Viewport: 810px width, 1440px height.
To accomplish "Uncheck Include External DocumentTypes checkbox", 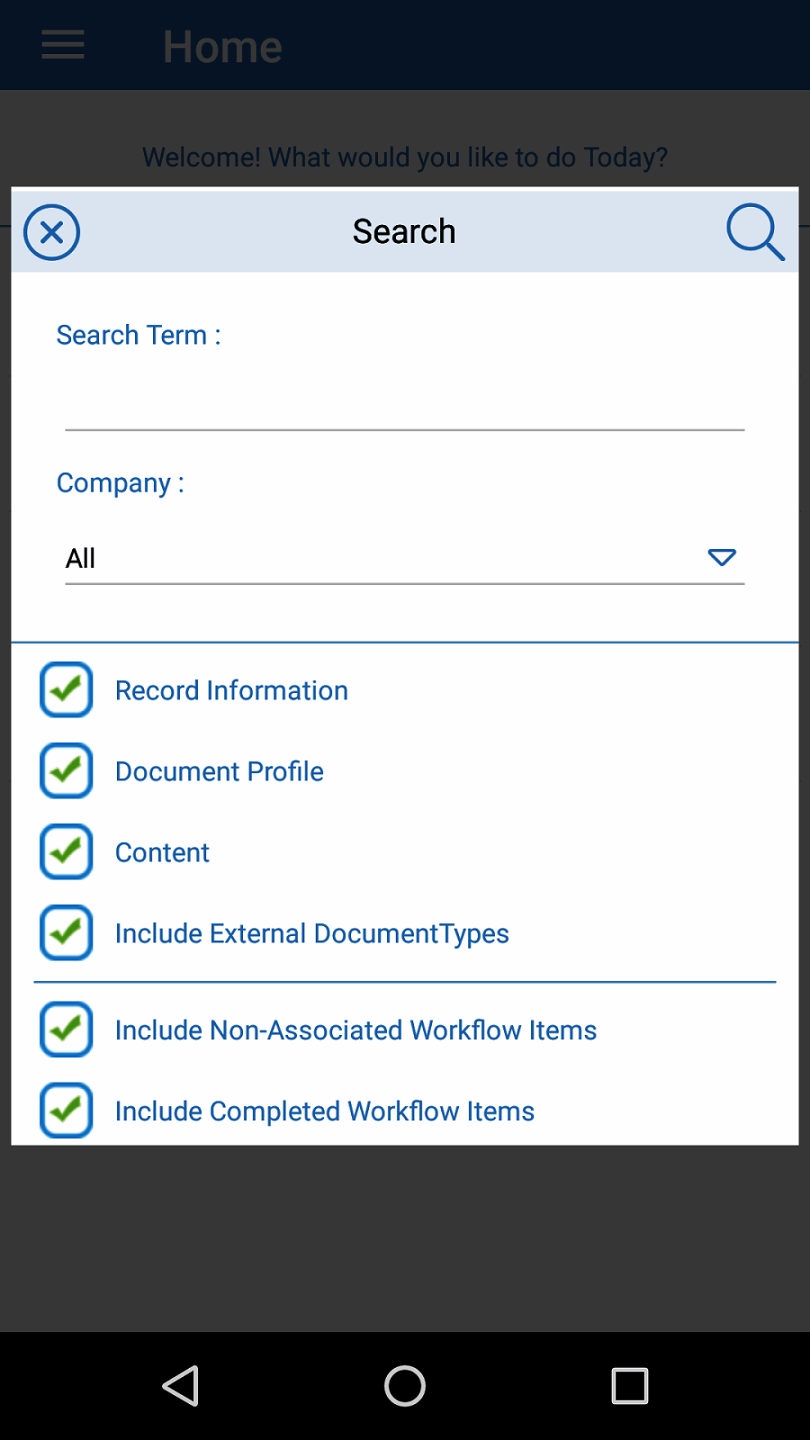I will (66, 933).
